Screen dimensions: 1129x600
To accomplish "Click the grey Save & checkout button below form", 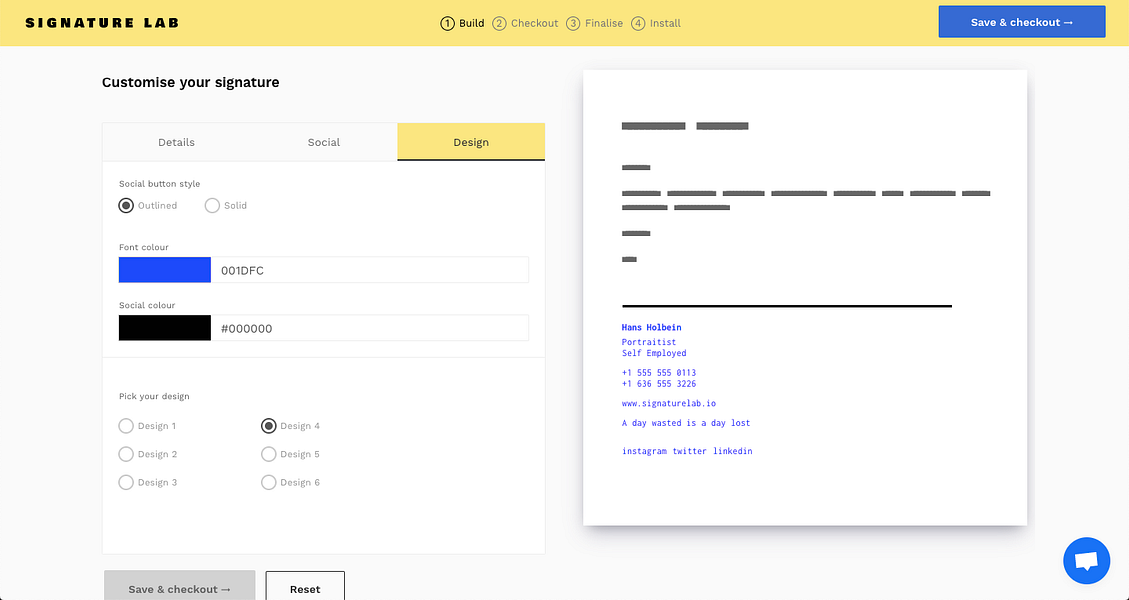I will click(x=179, y=588).
